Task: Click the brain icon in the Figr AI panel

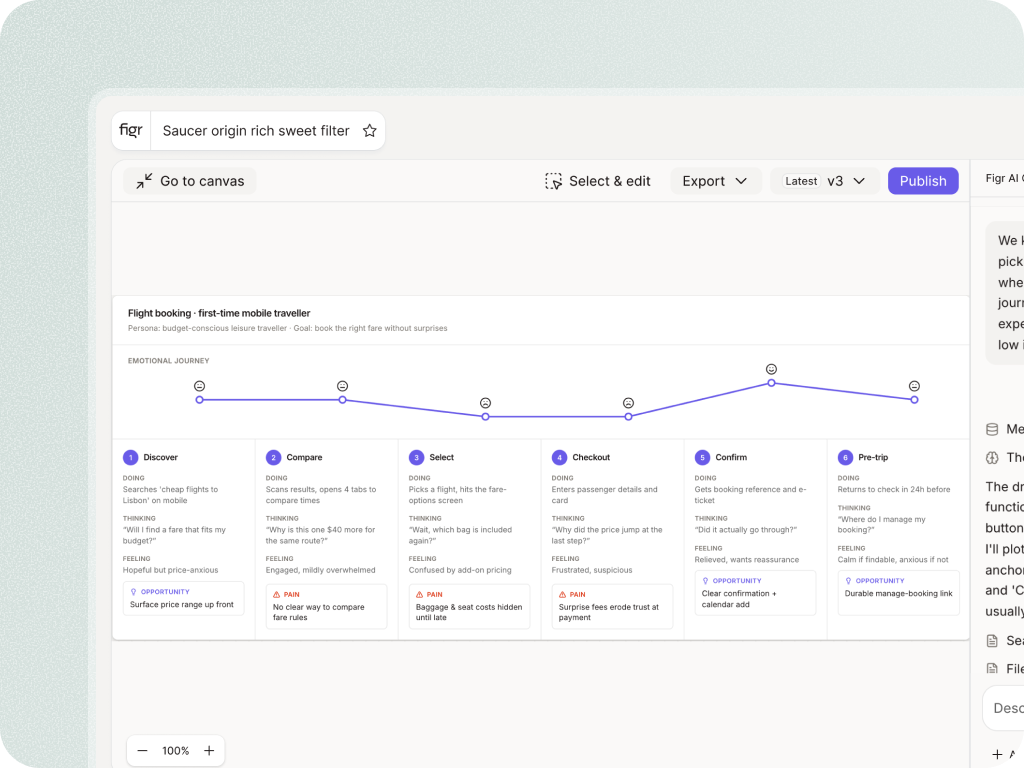Action: (992, 458)
